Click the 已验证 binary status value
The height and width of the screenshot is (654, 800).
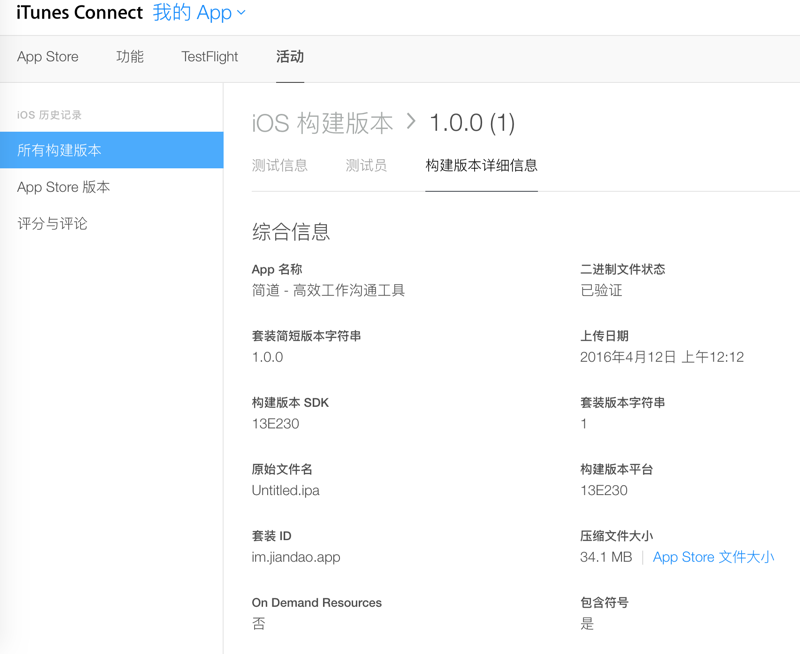click(602, 290)
